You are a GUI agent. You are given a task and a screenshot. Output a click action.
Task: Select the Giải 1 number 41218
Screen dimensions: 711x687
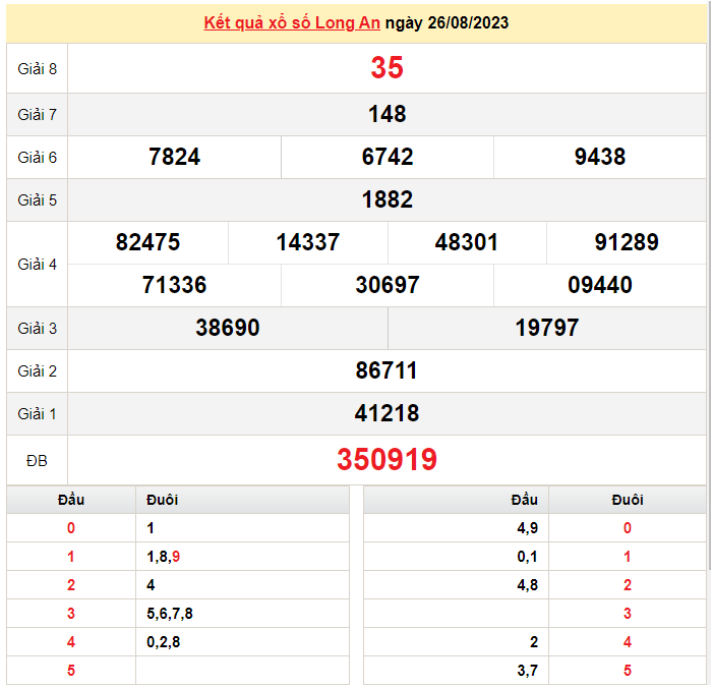[x=387, y=413]
